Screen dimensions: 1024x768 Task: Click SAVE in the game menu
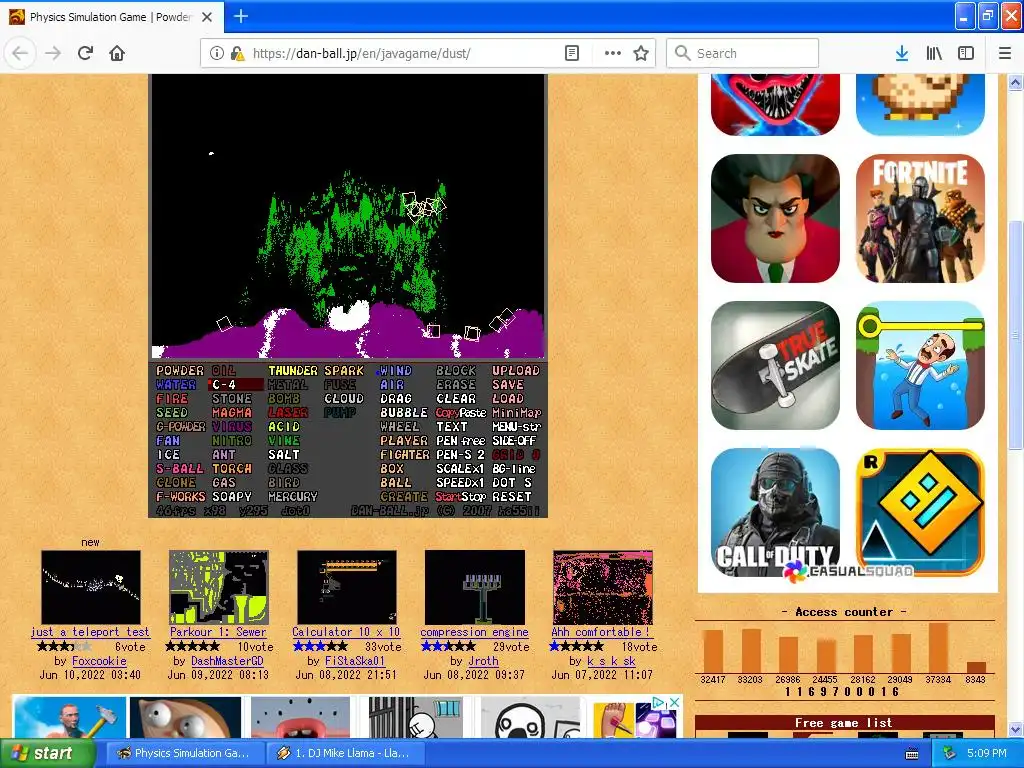click(x=508, y=385)
